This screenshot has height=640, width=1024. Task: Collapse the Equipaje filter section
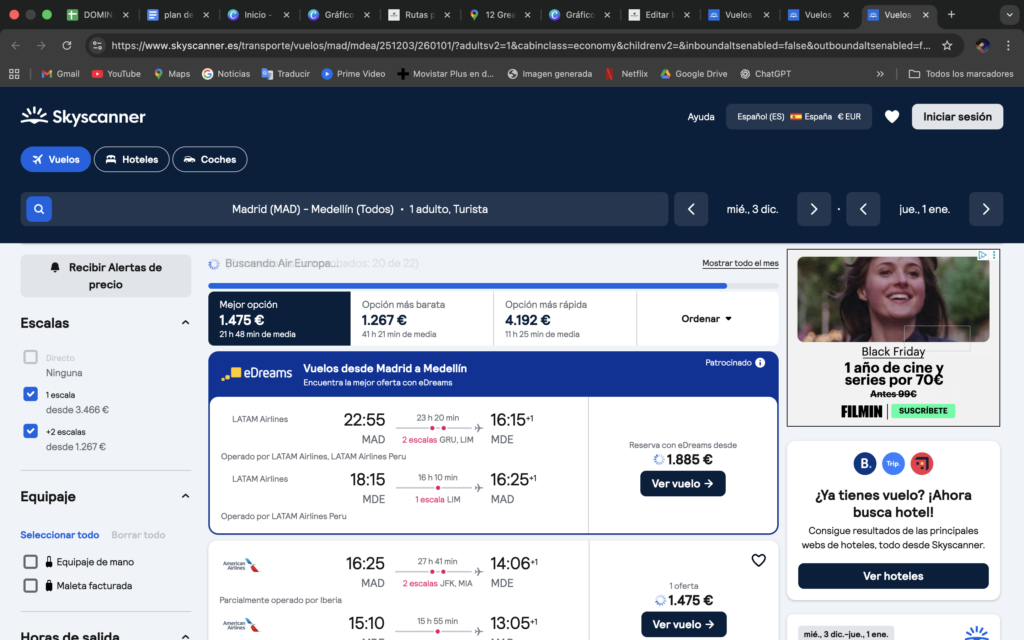coord(185,496)
